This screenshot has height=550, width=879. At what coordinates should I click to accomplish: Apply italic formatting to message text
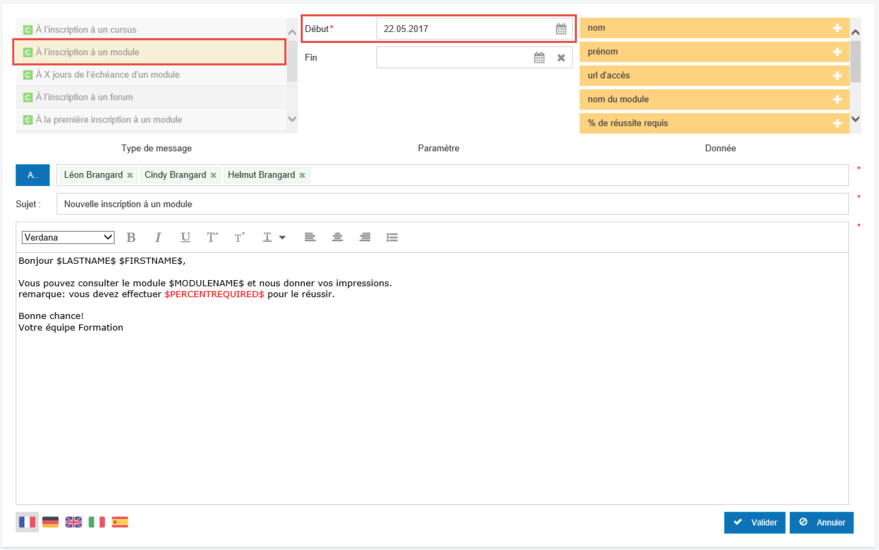click(x=158, y=237)
